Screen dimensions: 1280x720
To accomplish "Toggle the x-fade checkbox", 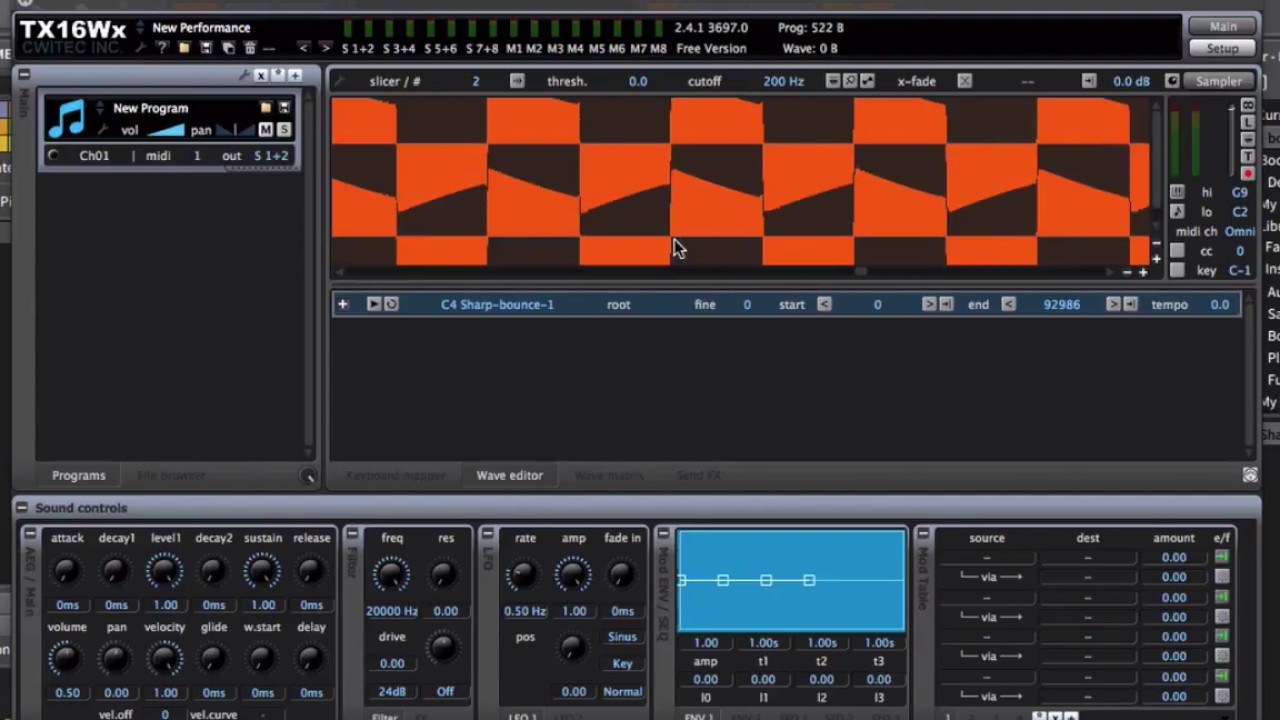I will [964, 81].
